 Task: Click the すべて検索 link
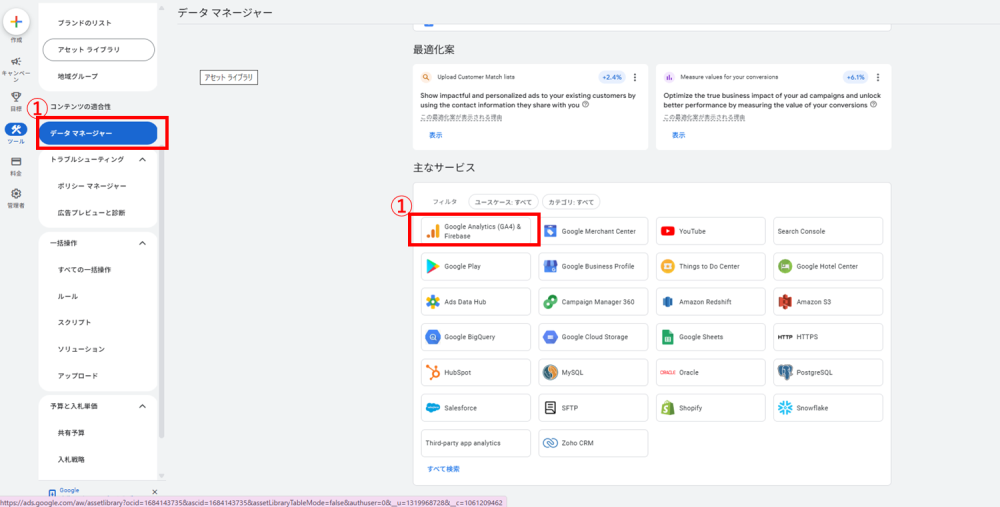pos(443,469)
